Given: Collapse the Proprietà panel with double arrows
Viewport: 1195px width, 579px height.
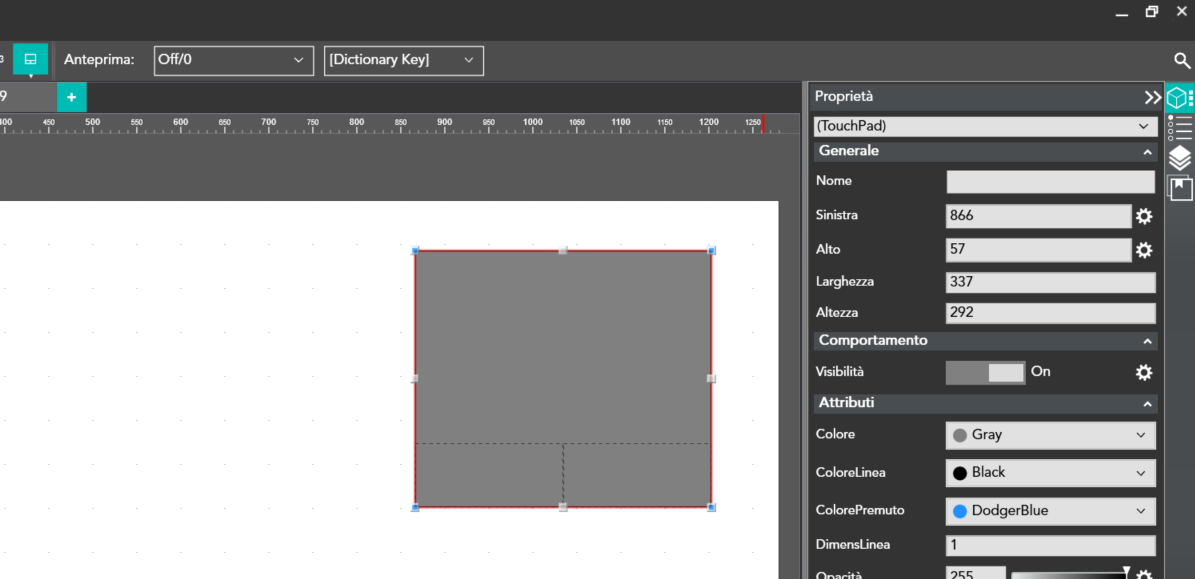Looking at the screenshot, I should (x=1152, y=97).
